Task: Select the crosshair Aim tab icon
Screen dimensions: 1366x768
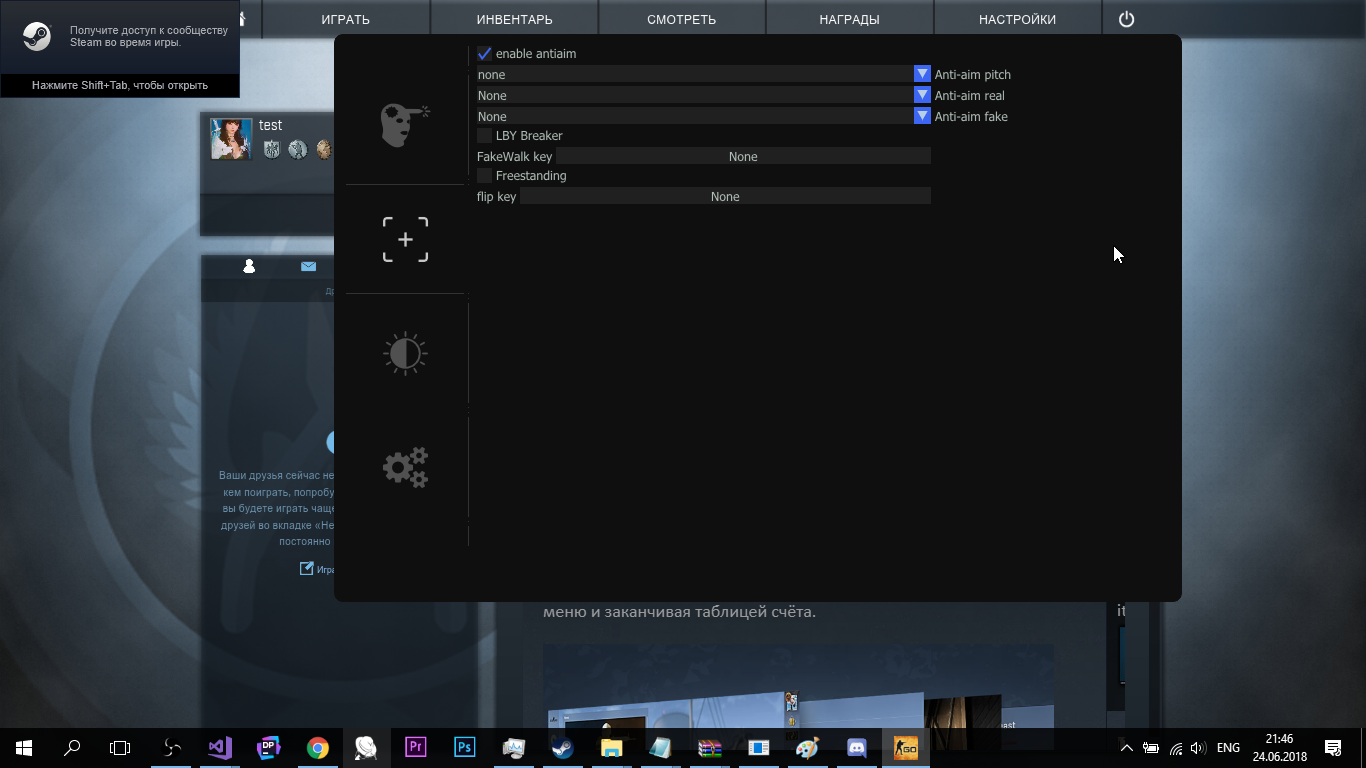Action: point(405,238)
